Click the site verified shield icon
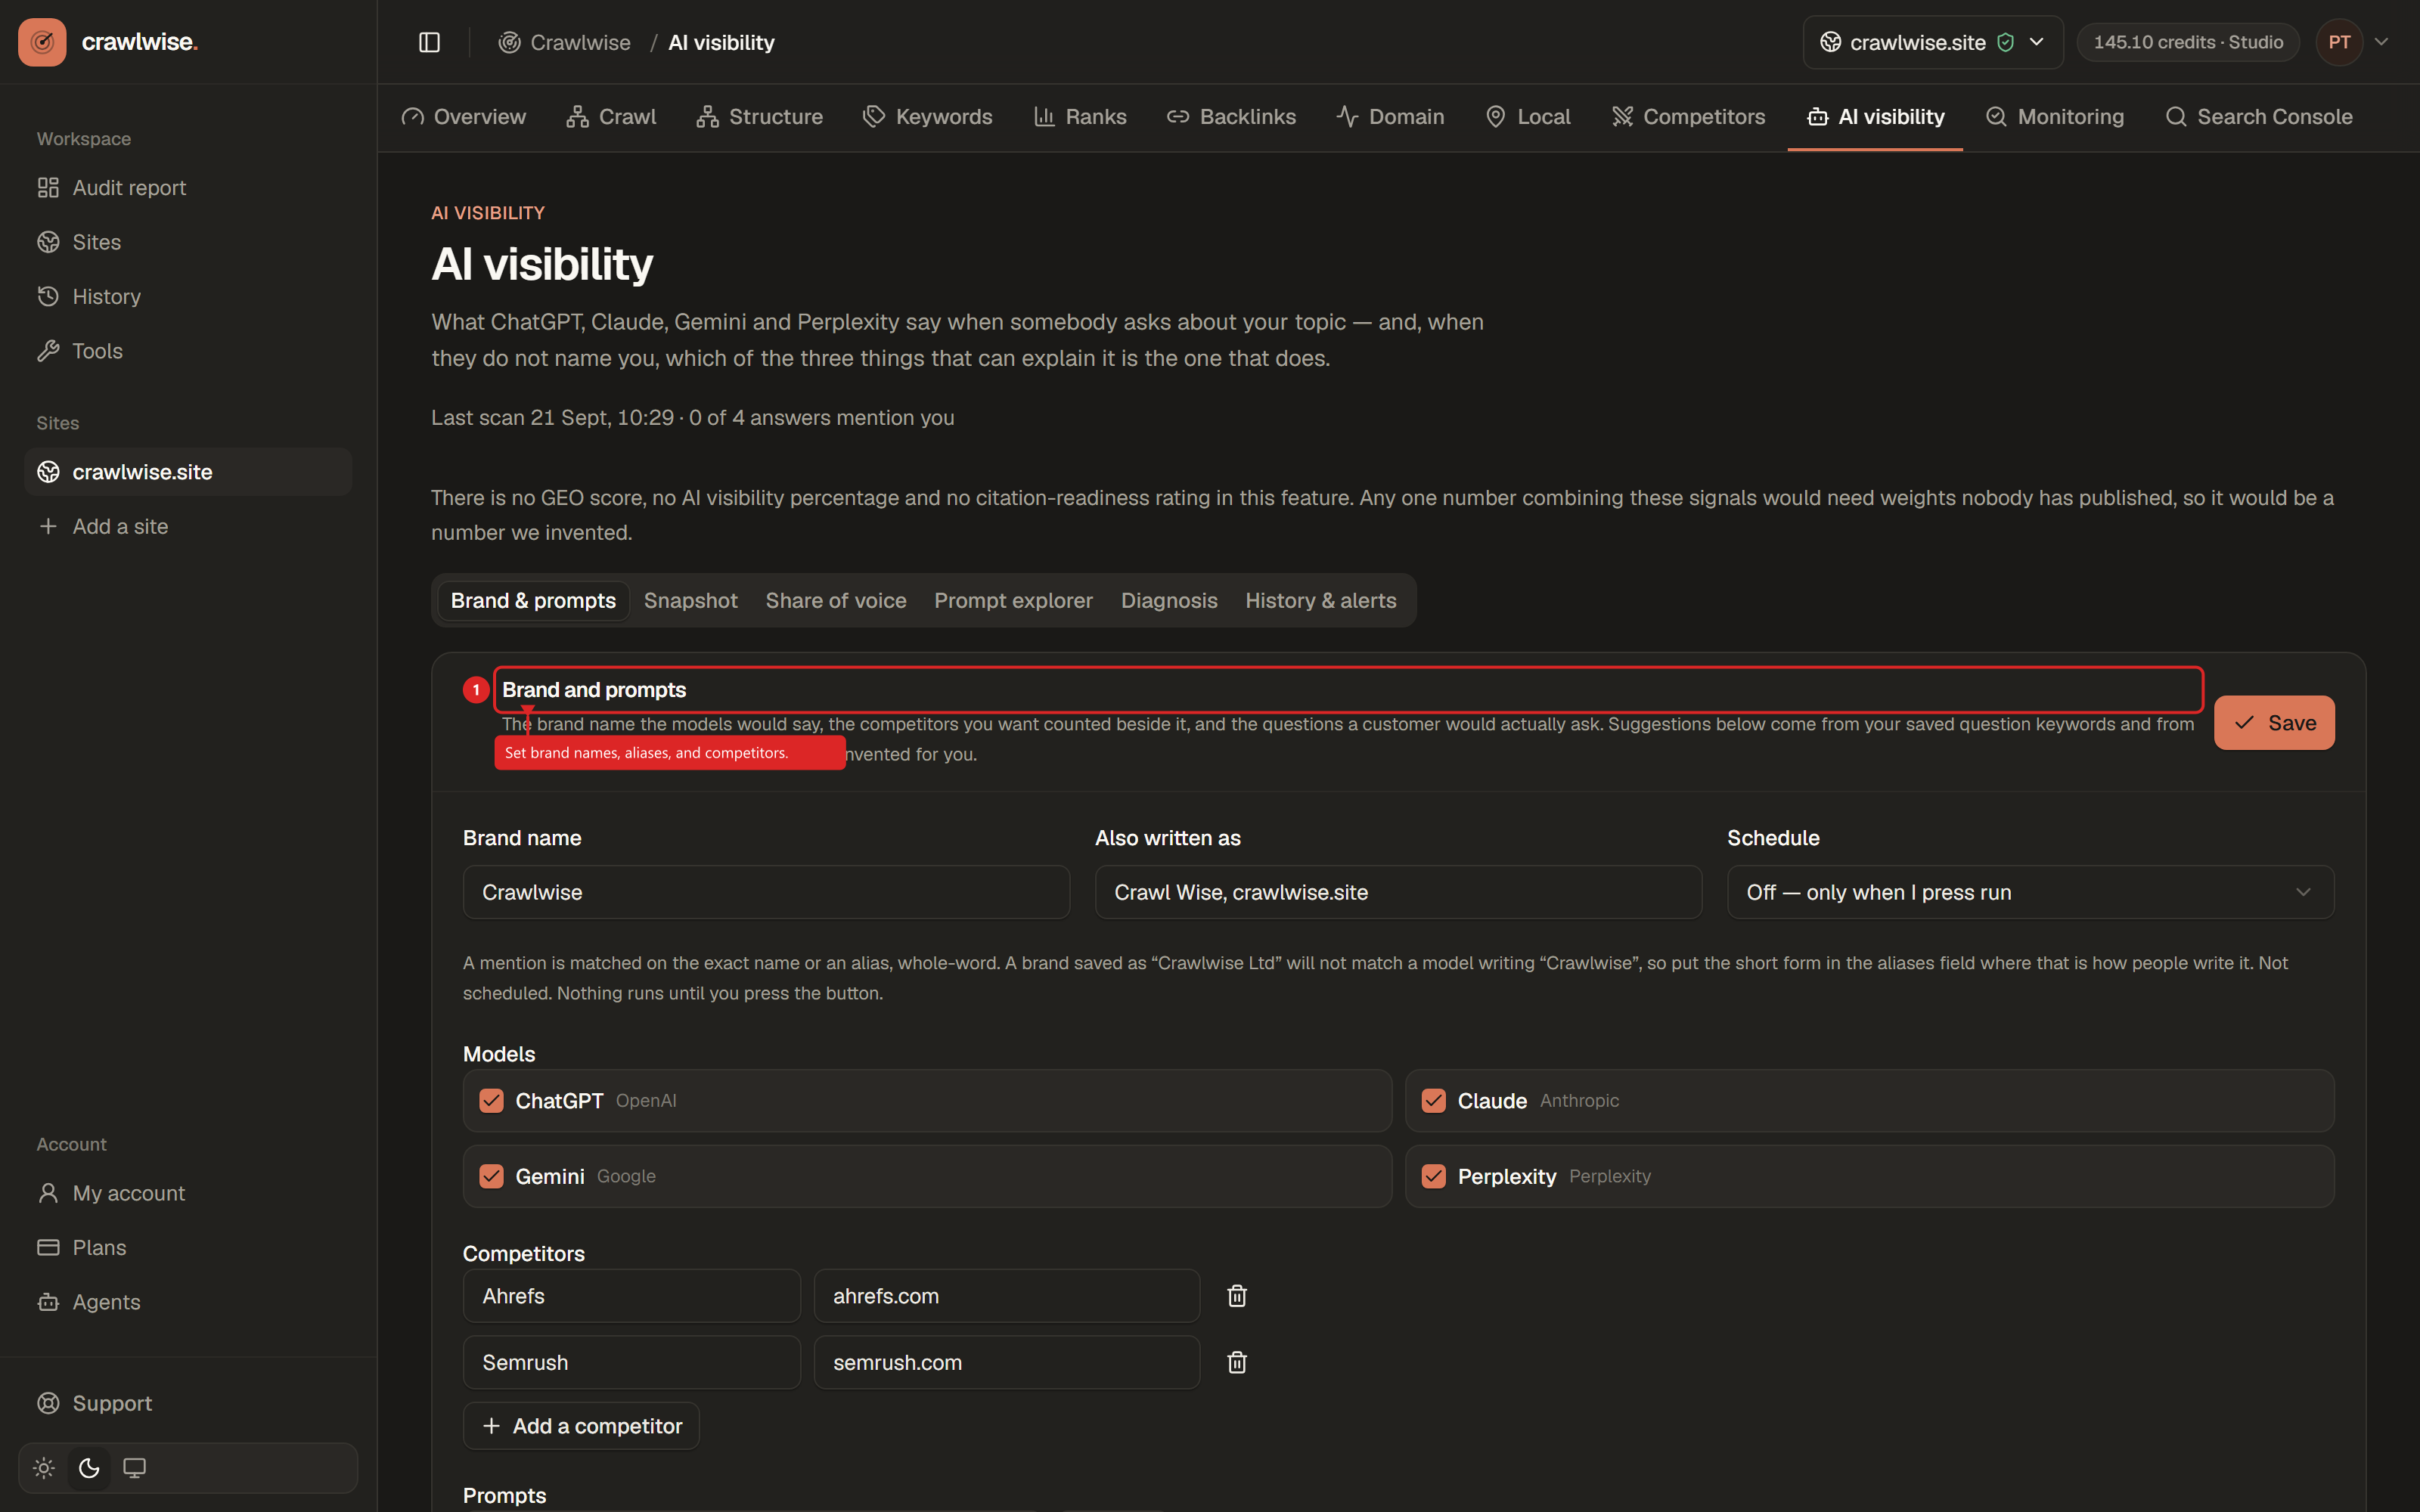Image resolution: width=2420 pixels, height=1512 pixels. point(2005,42)
